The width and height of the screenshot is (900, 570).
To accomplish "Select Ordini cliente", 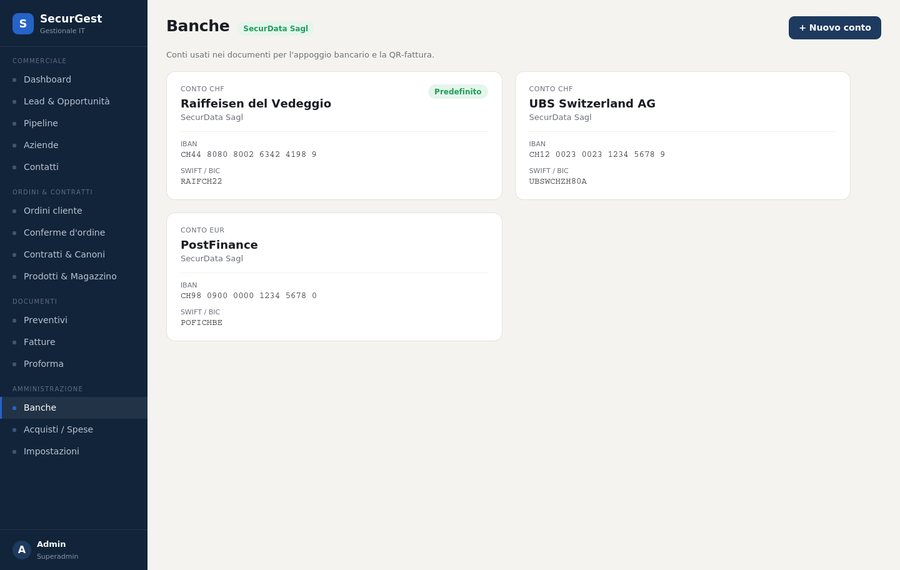I will tap(73, 211).
